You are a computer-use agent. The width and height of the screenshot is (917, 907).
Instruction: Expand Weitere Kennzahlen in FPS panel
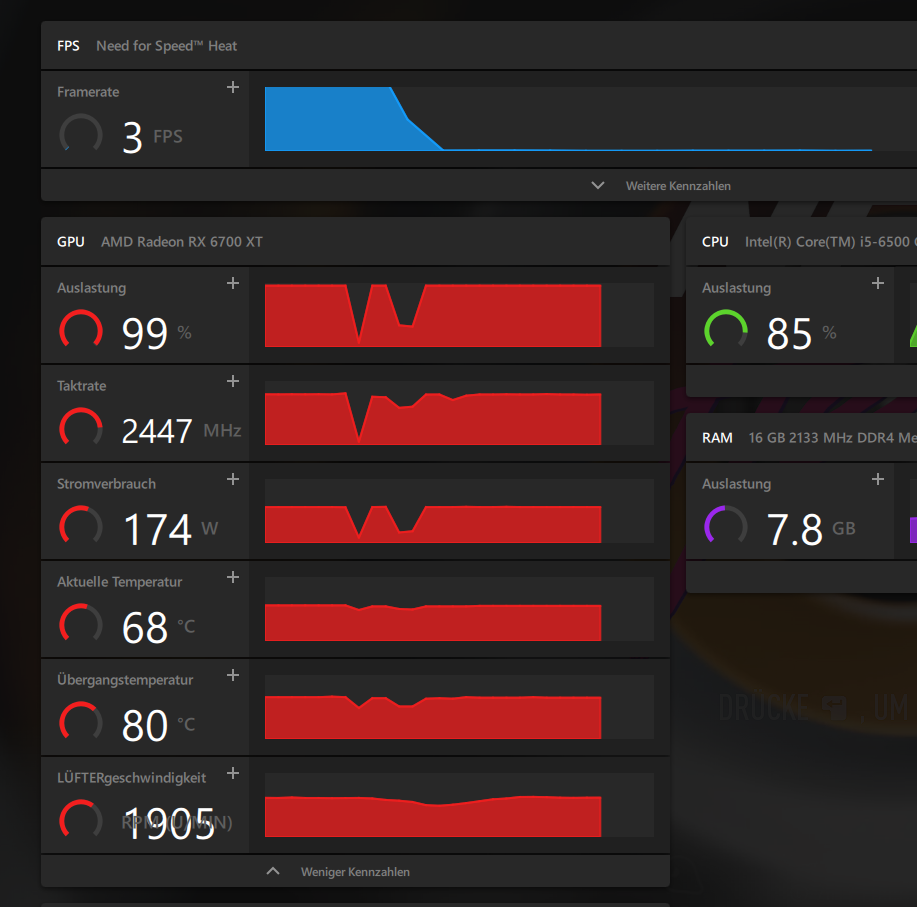[x=678, y=186]
